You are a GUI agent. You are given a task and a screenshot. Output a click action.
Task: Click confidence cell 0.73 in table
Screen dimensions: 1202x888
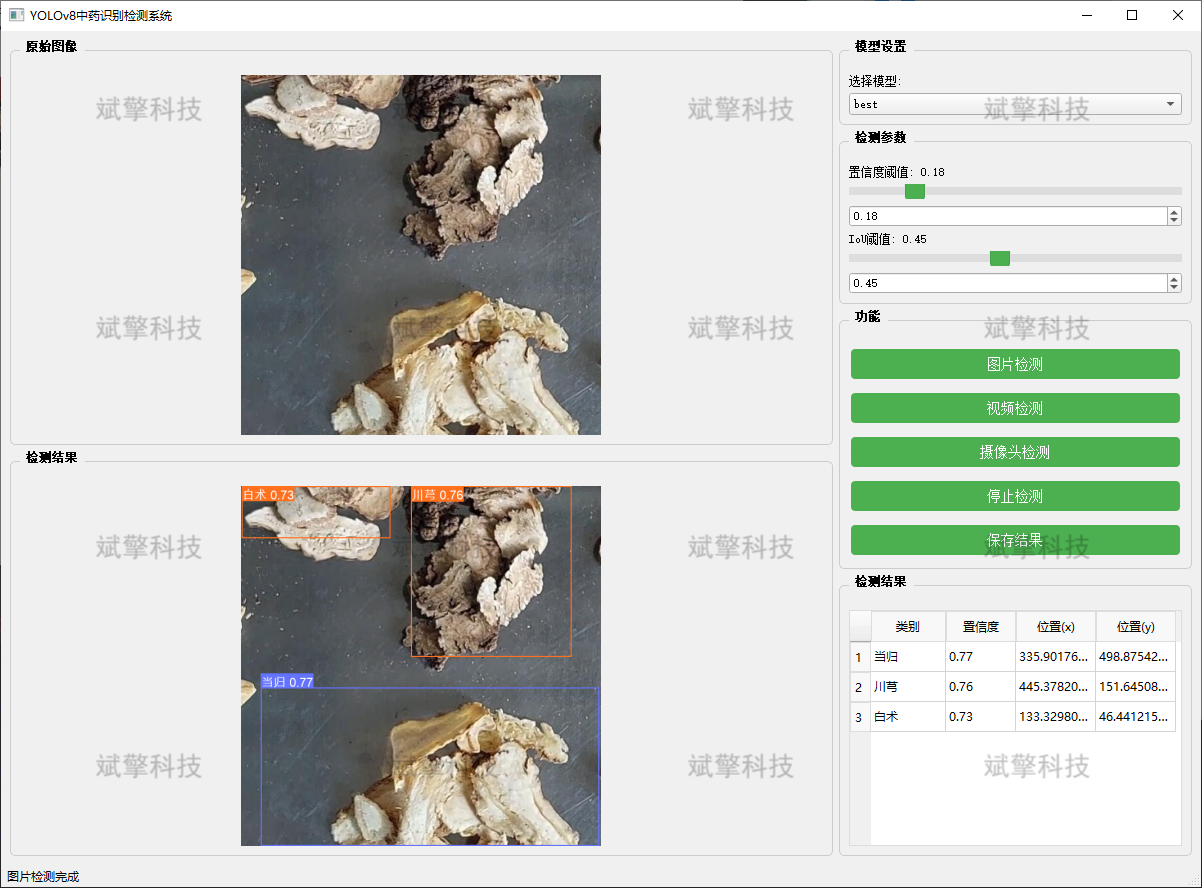[x=981, y=717]
